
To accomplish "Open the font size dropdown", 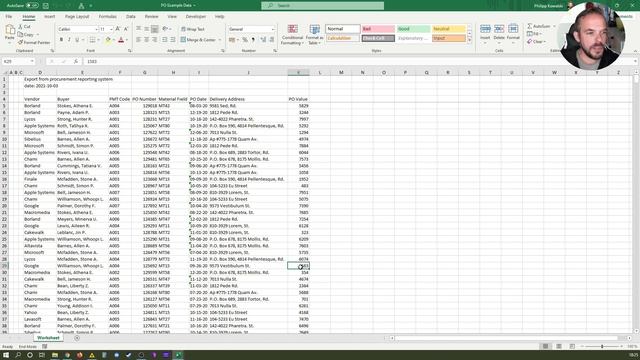I will coord(111,29).
